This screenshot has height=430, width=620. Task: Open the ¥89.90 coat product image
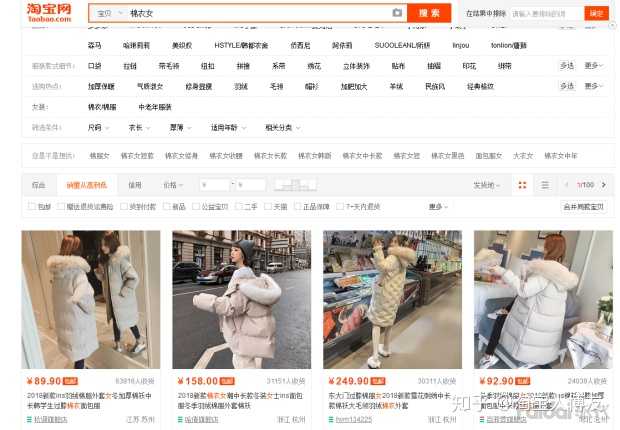(91, 299)
